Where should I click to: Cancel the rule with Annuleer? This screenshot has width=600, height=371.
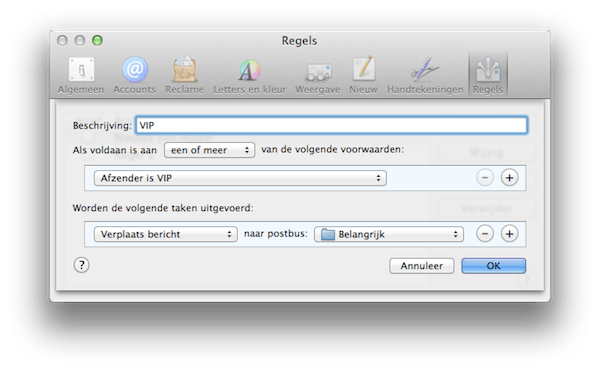(x=422, y=266)
